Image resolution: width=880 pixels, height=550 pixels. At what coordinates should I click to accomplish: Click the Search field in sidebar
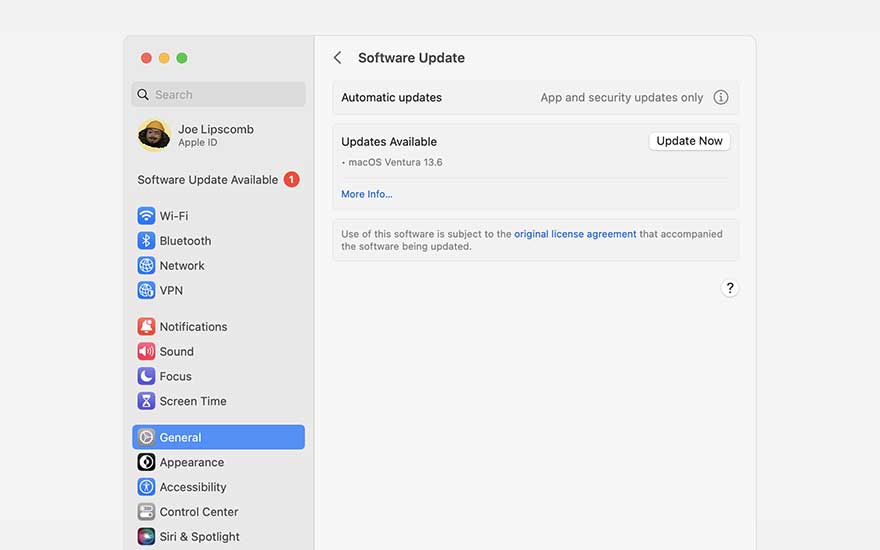click(219, 95)
